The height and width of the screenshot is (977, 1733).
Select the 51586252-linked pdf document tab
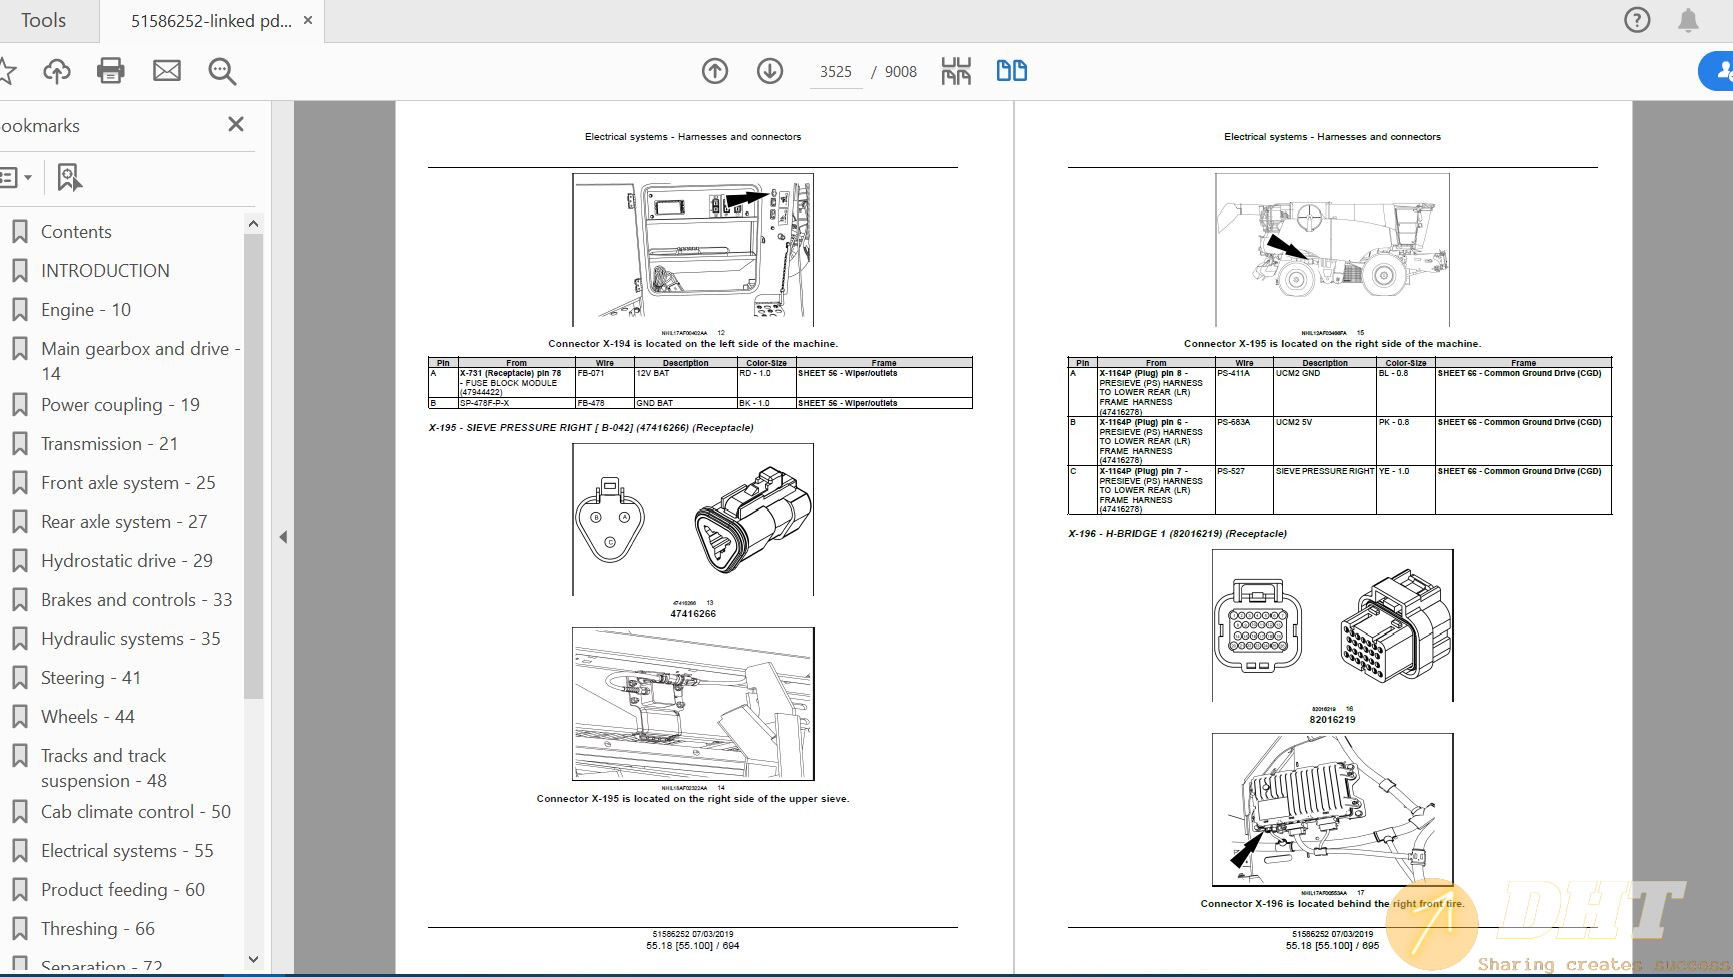210,21
